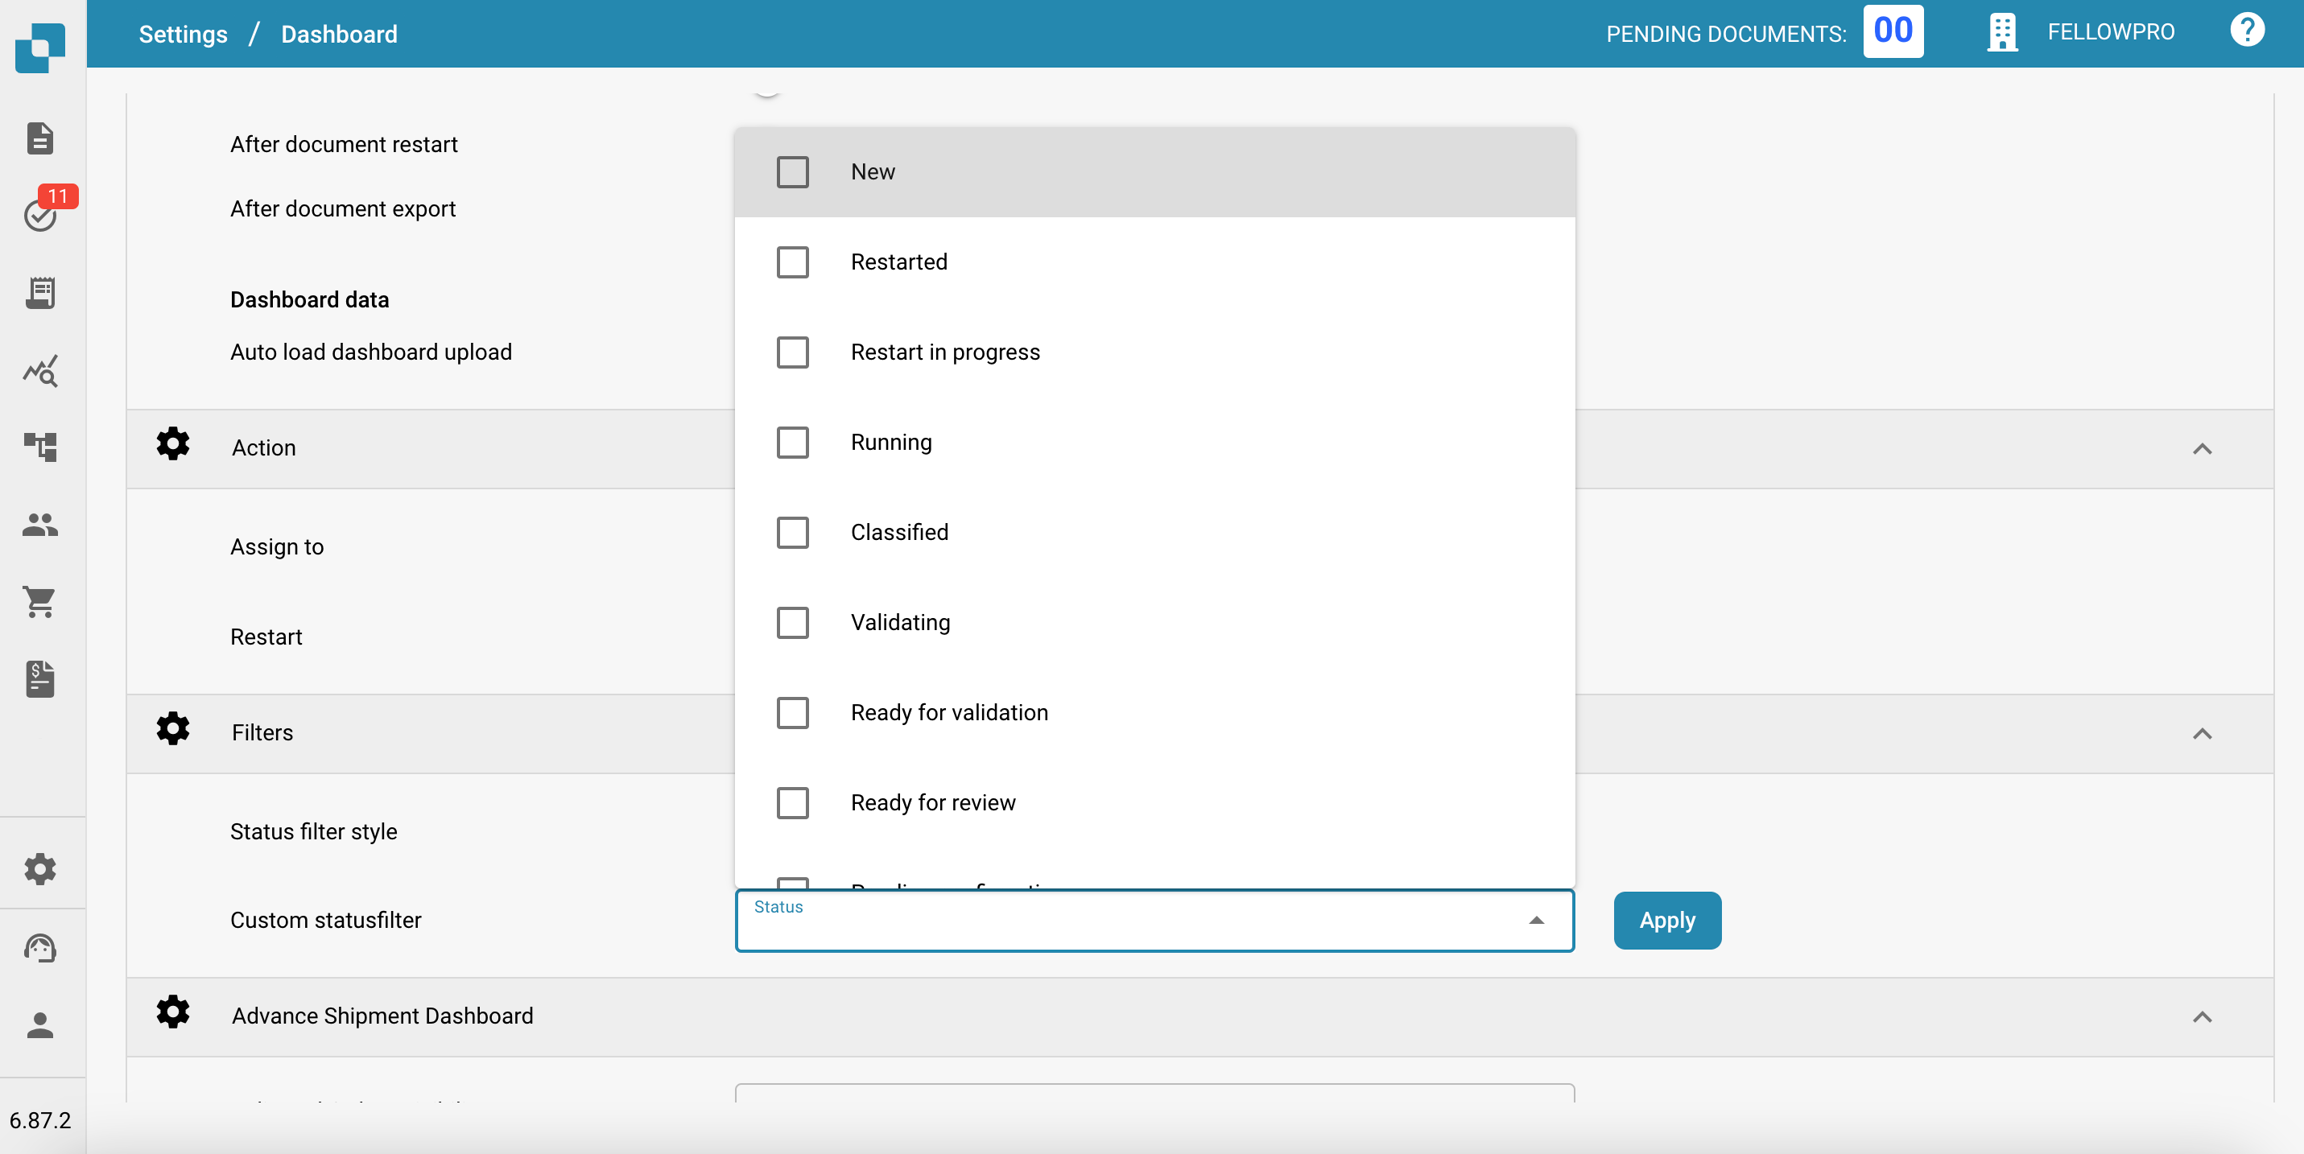Open the analytics chart icon in sidebar
The width and height of the screenshot is (2304, 1154).
click(x=40, y=371)
